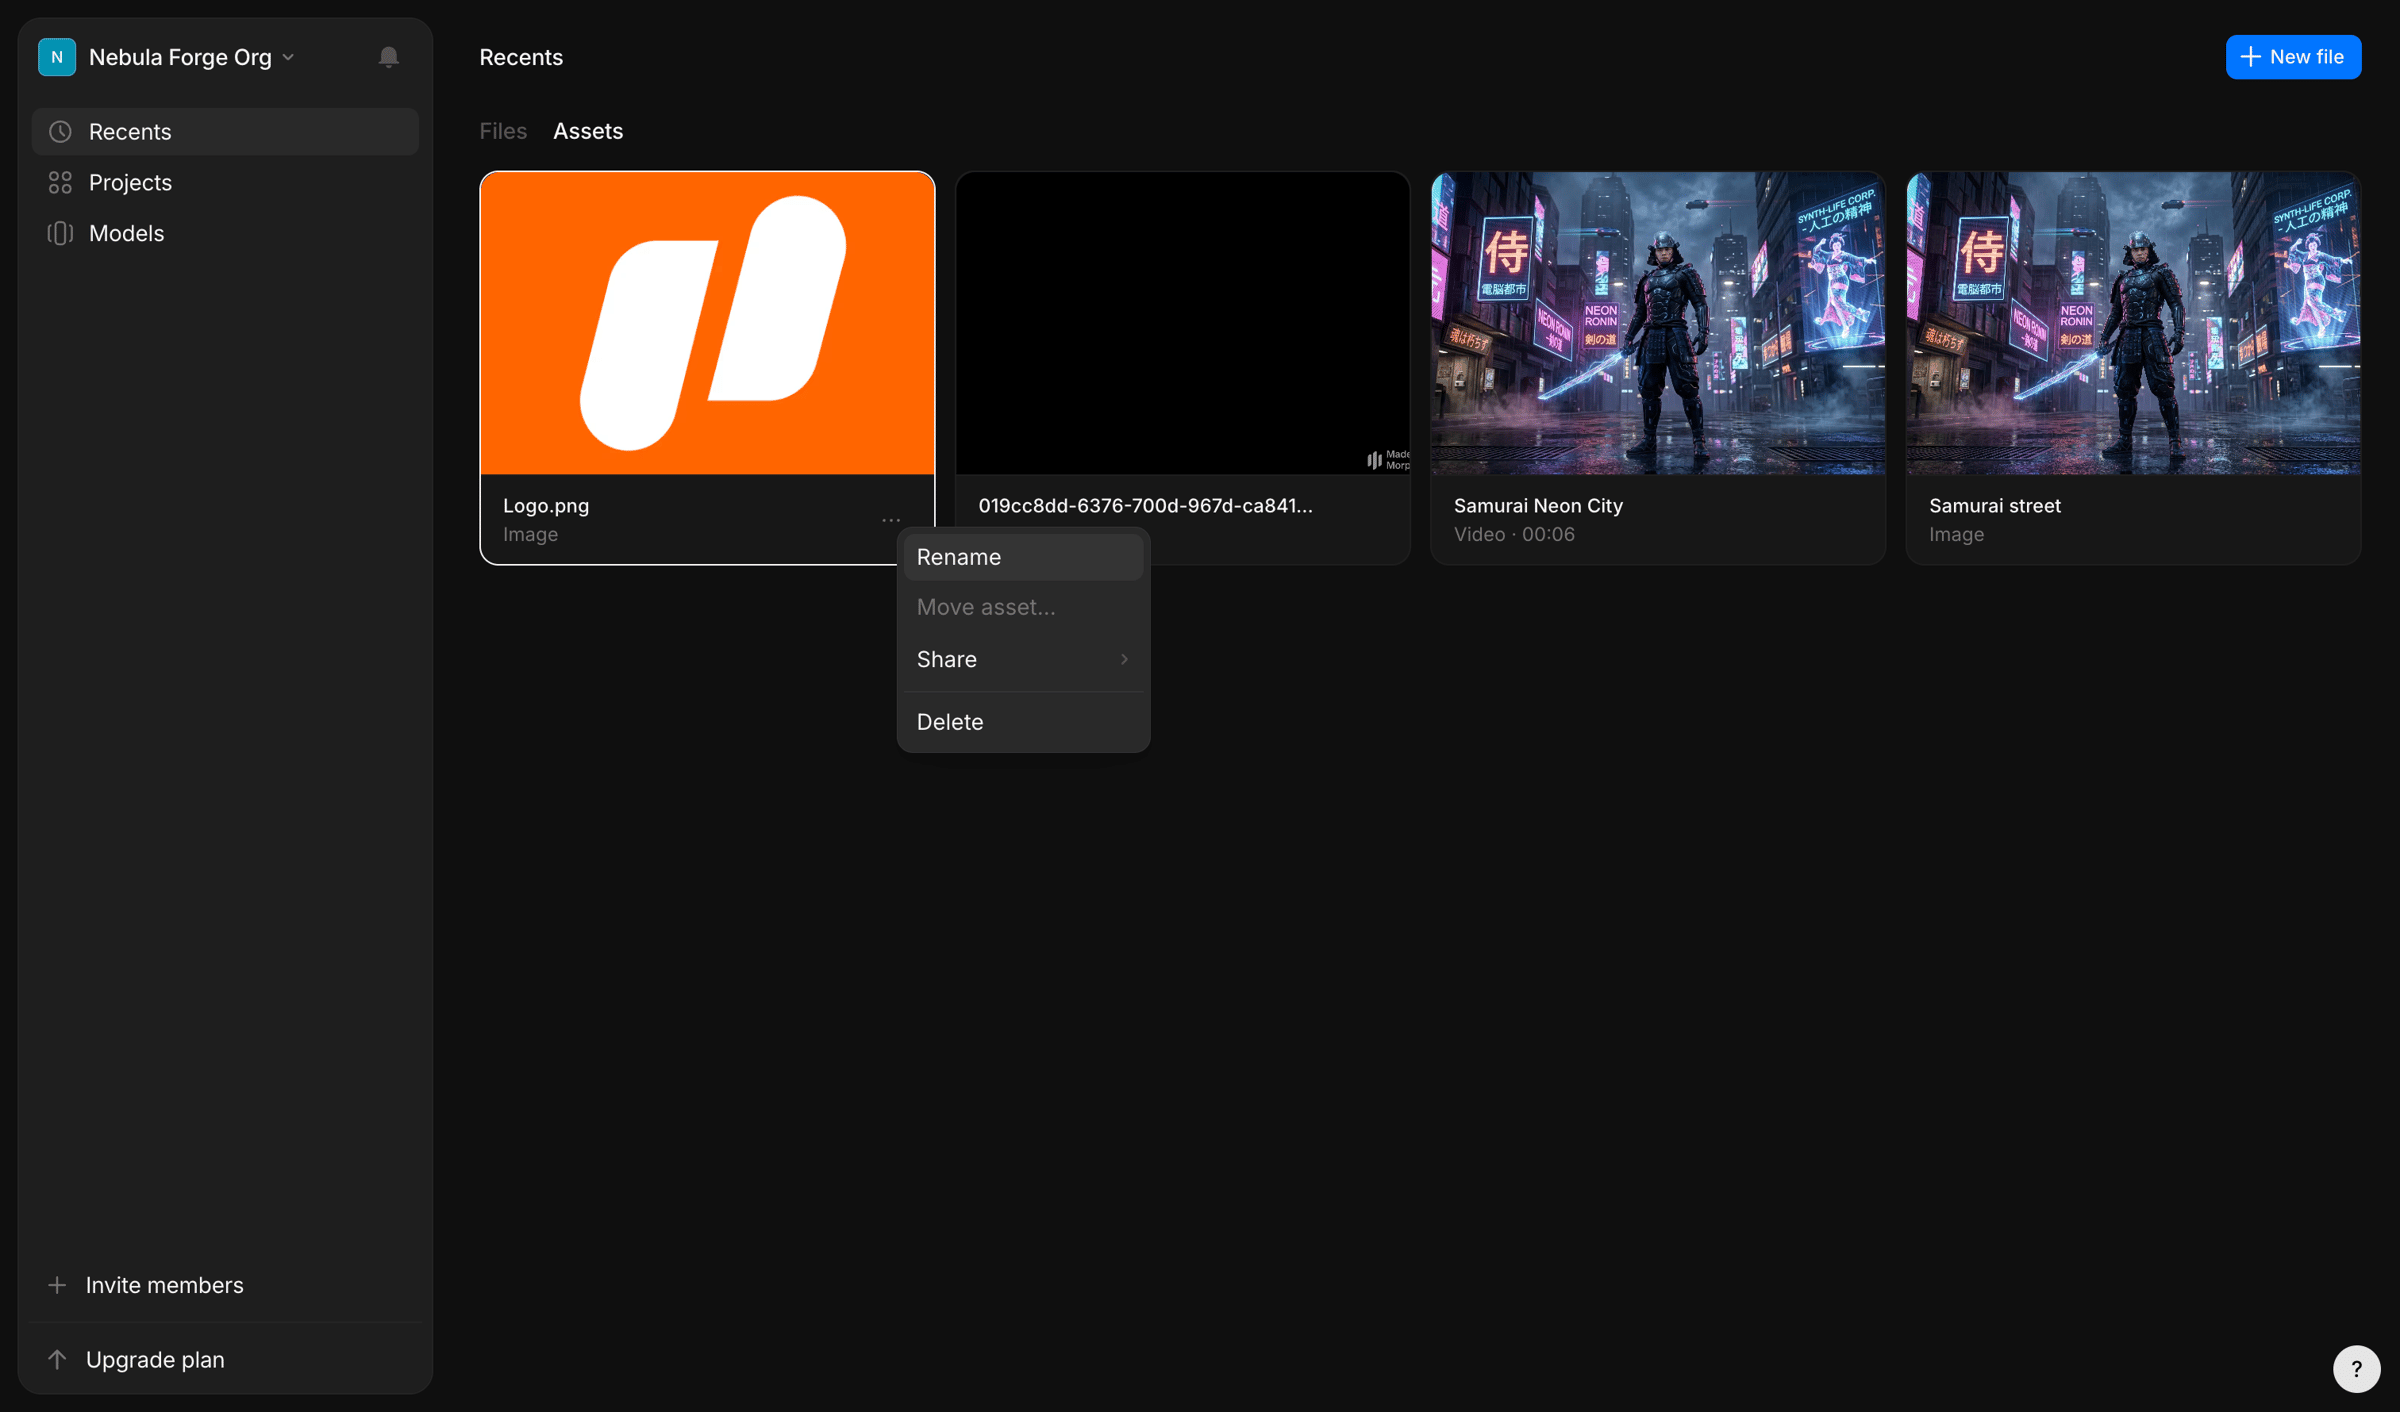2400x1412 pixels.
Task: Open the notifications bell
Action: coord(388,57)
